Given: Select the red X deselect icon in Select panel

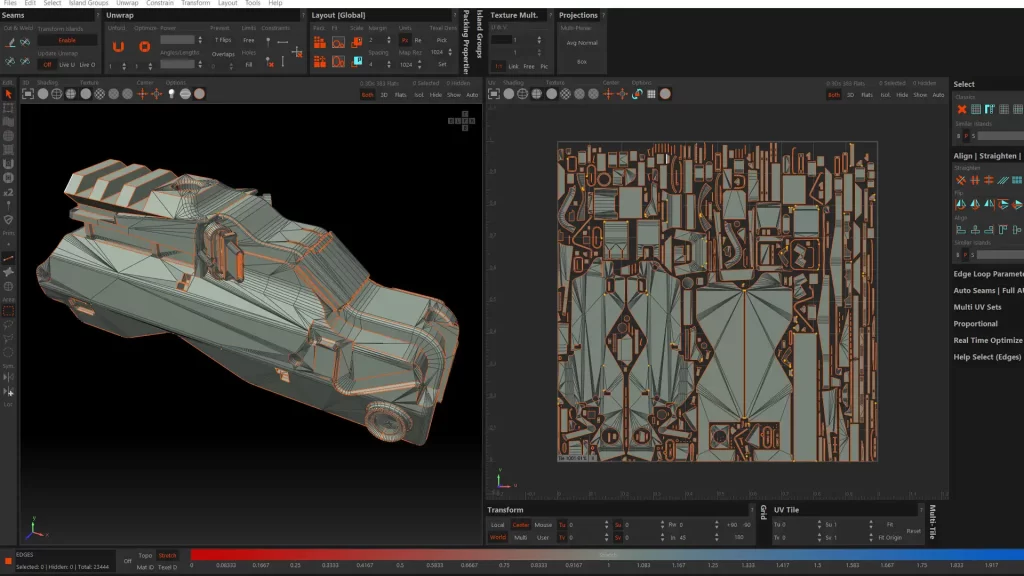Looking at the screenshot, I should tap(961, 109).
